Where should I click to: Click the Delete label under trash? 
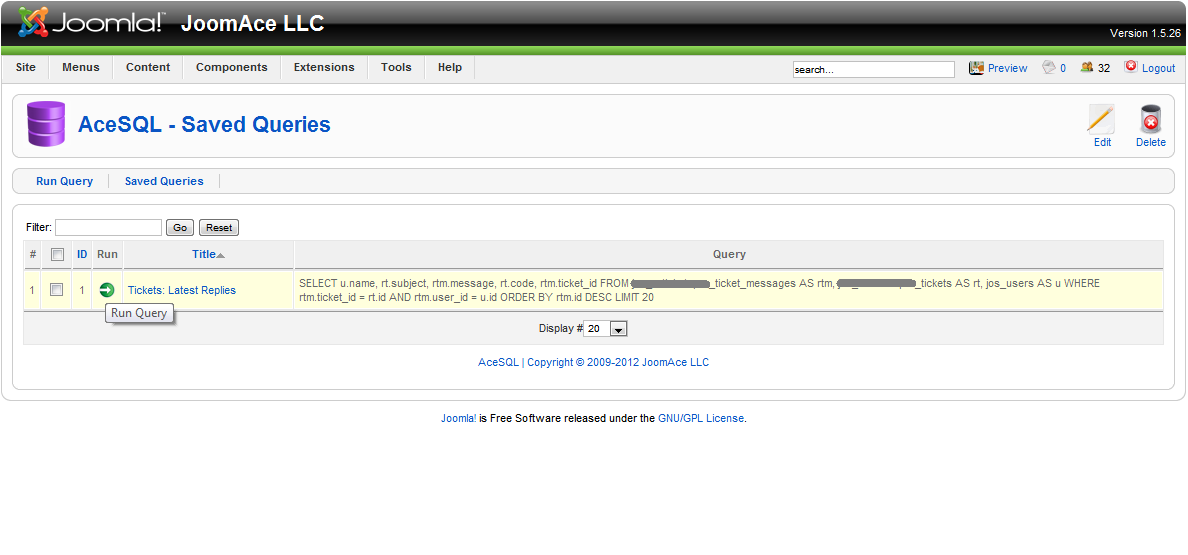[x=1151, y=142]
